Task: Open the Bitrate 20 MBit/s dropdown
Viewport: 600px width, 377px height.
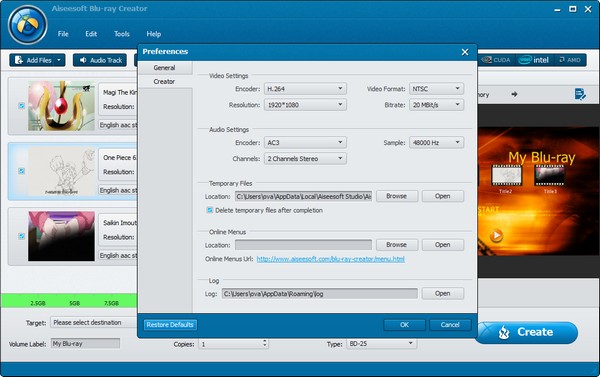Action: (x=436, y=105)
